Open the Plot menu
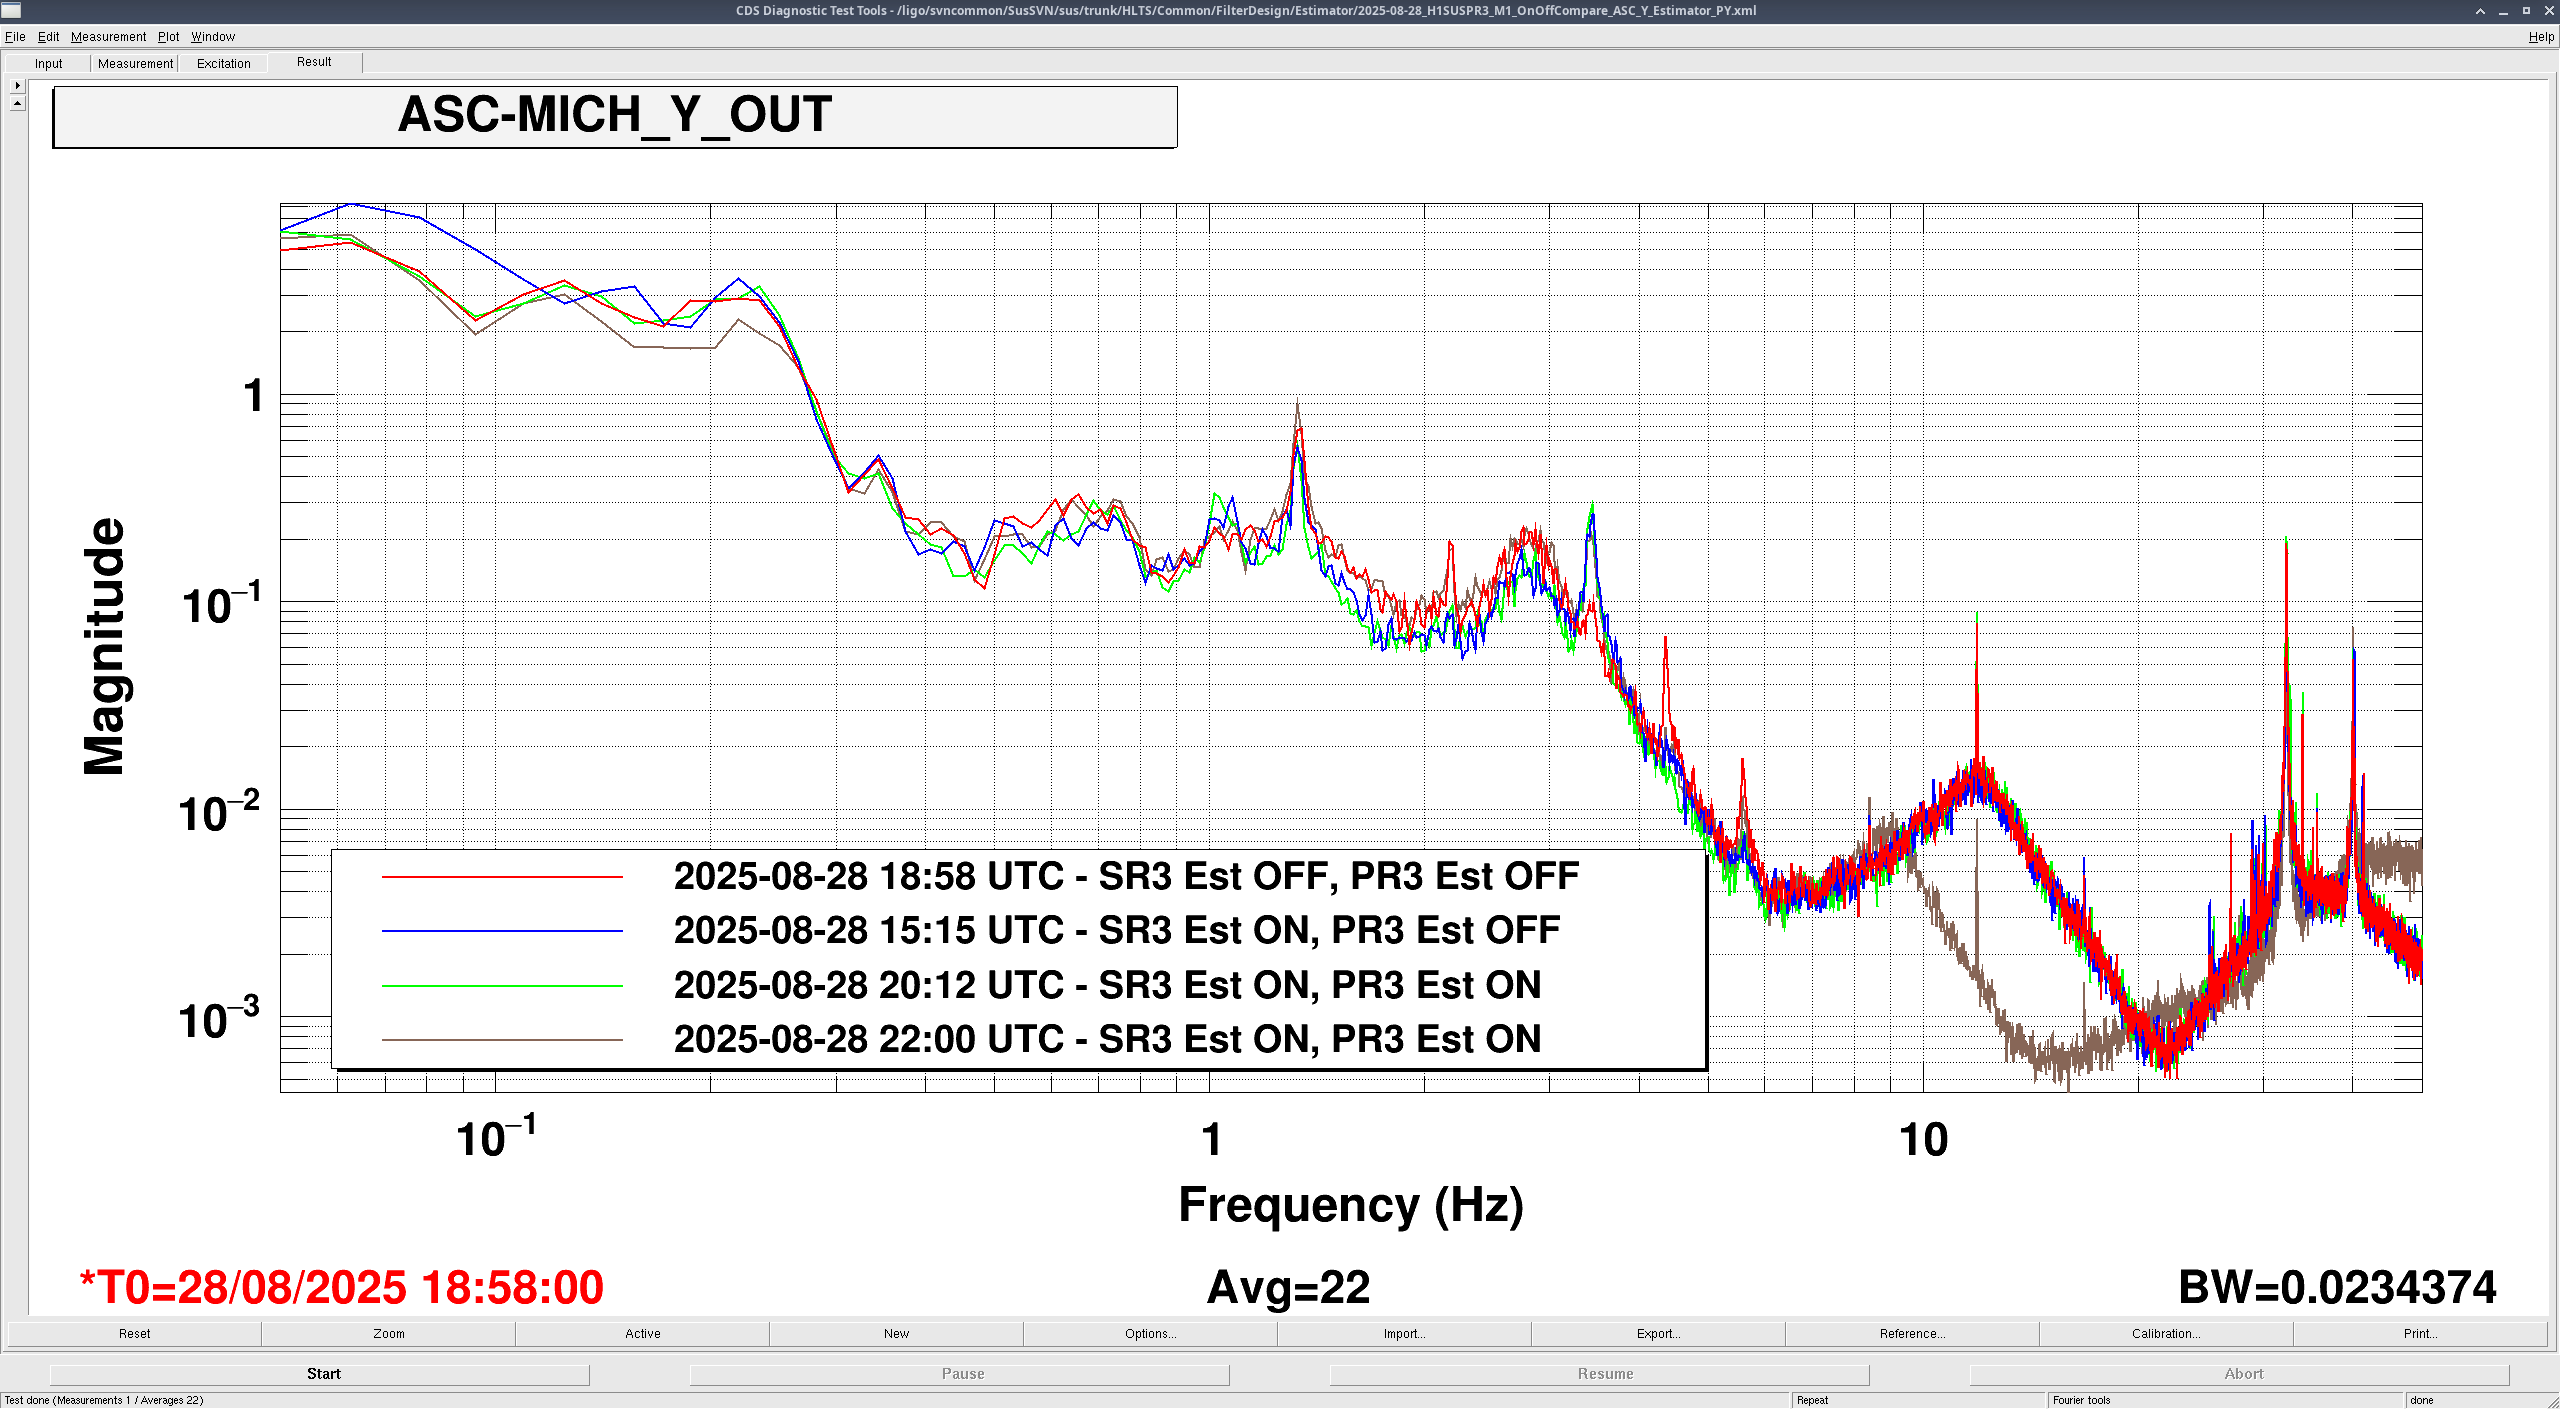This screenshot has width=2560, height=1409. click(168, 37)
